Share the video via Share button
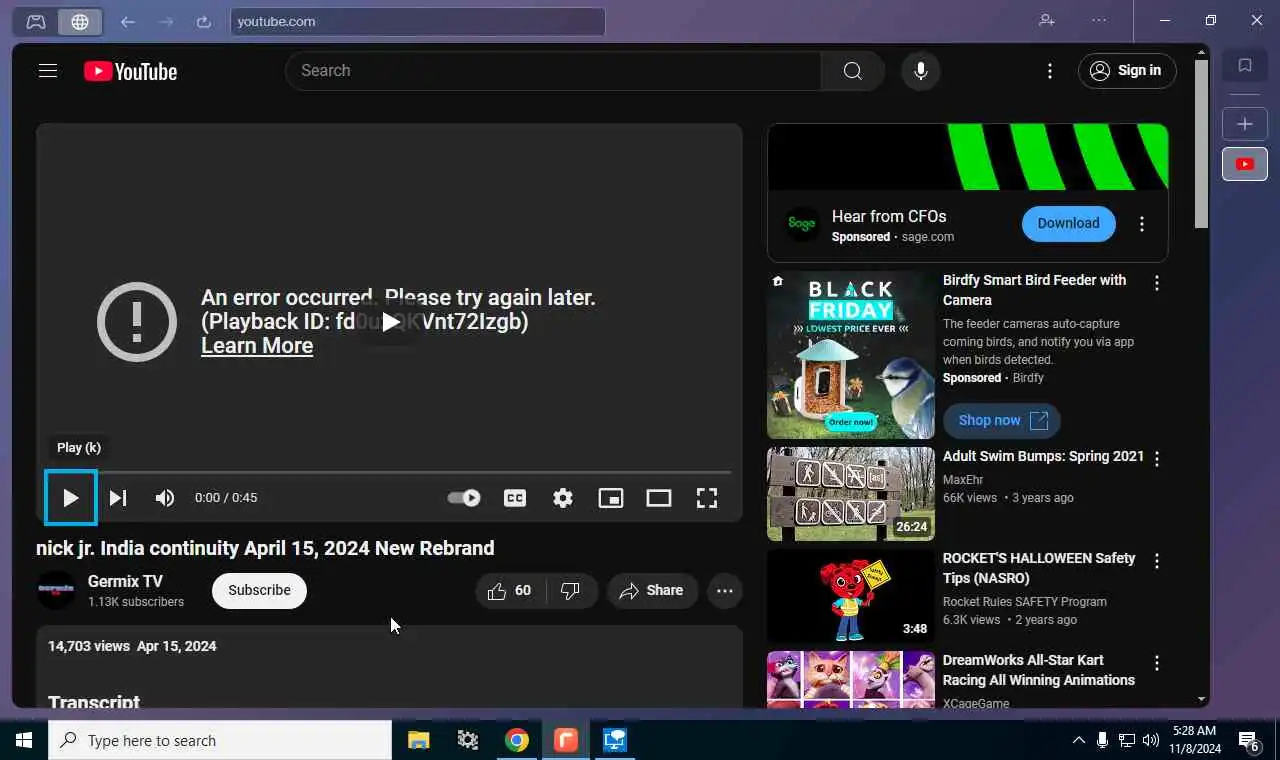This screenshot has height=760, width=1280. [651, 591]
